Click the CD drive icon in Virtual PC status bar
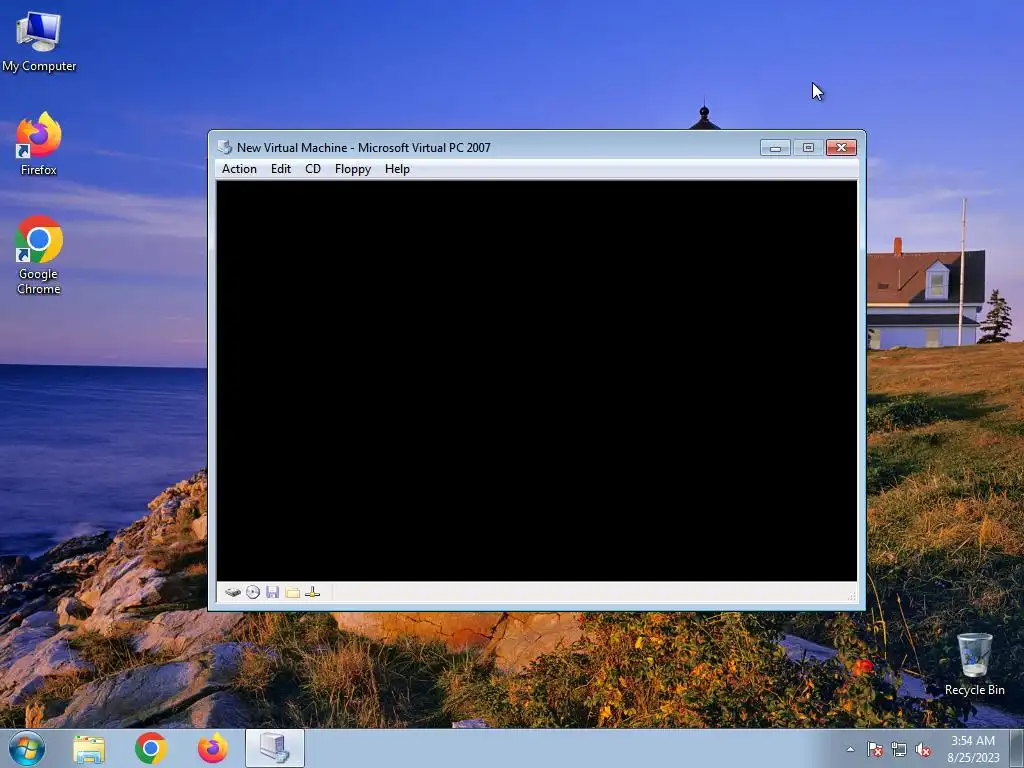 point(253,592)
